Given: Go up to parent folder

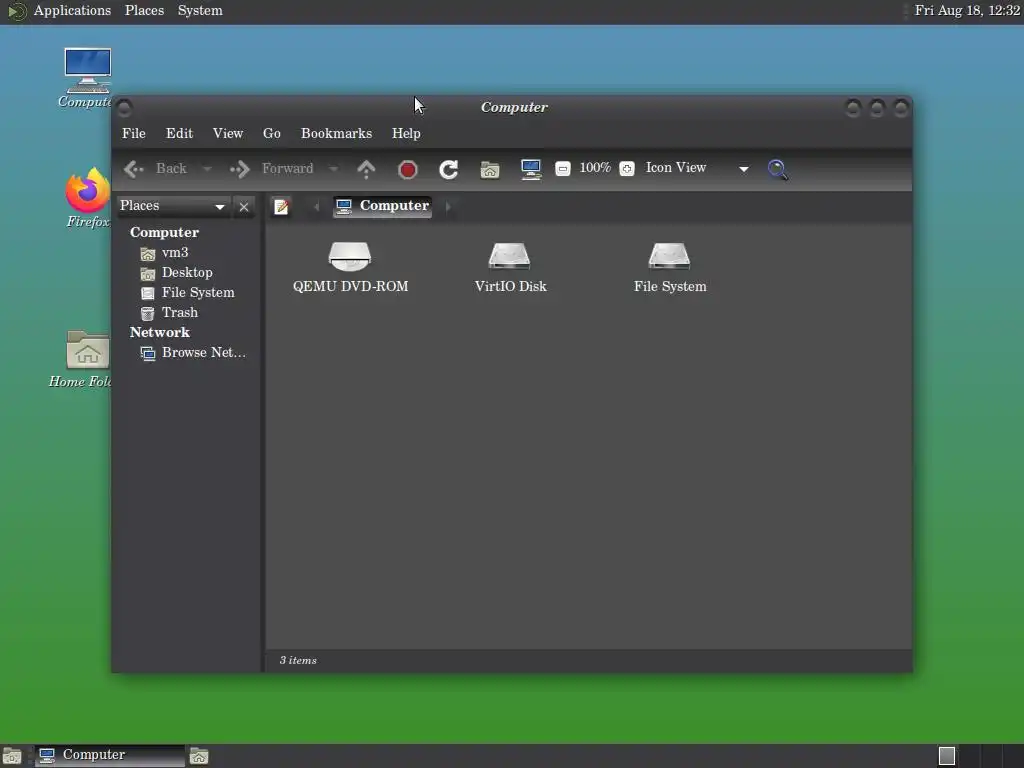Looking at the screenshot, I should pos(366,169).
